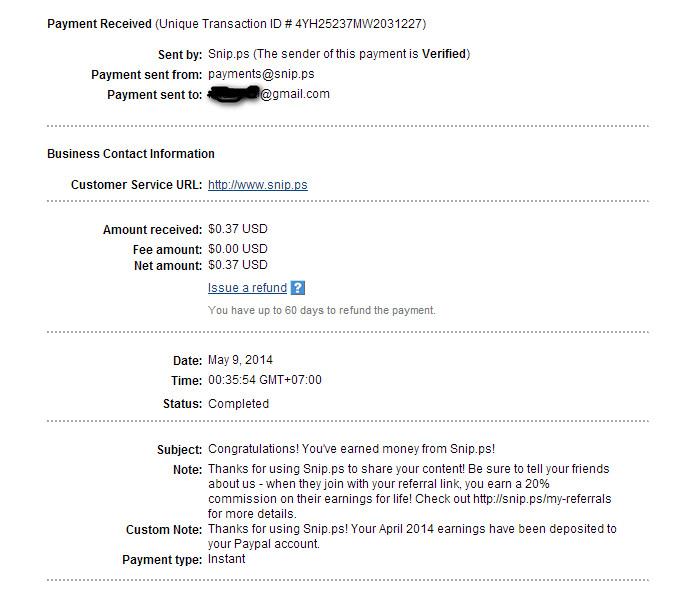The width and height of the screenshot is (682, 595).
Task: Click the Fee amount $0.00 USD value
Action: click(238, 249)
